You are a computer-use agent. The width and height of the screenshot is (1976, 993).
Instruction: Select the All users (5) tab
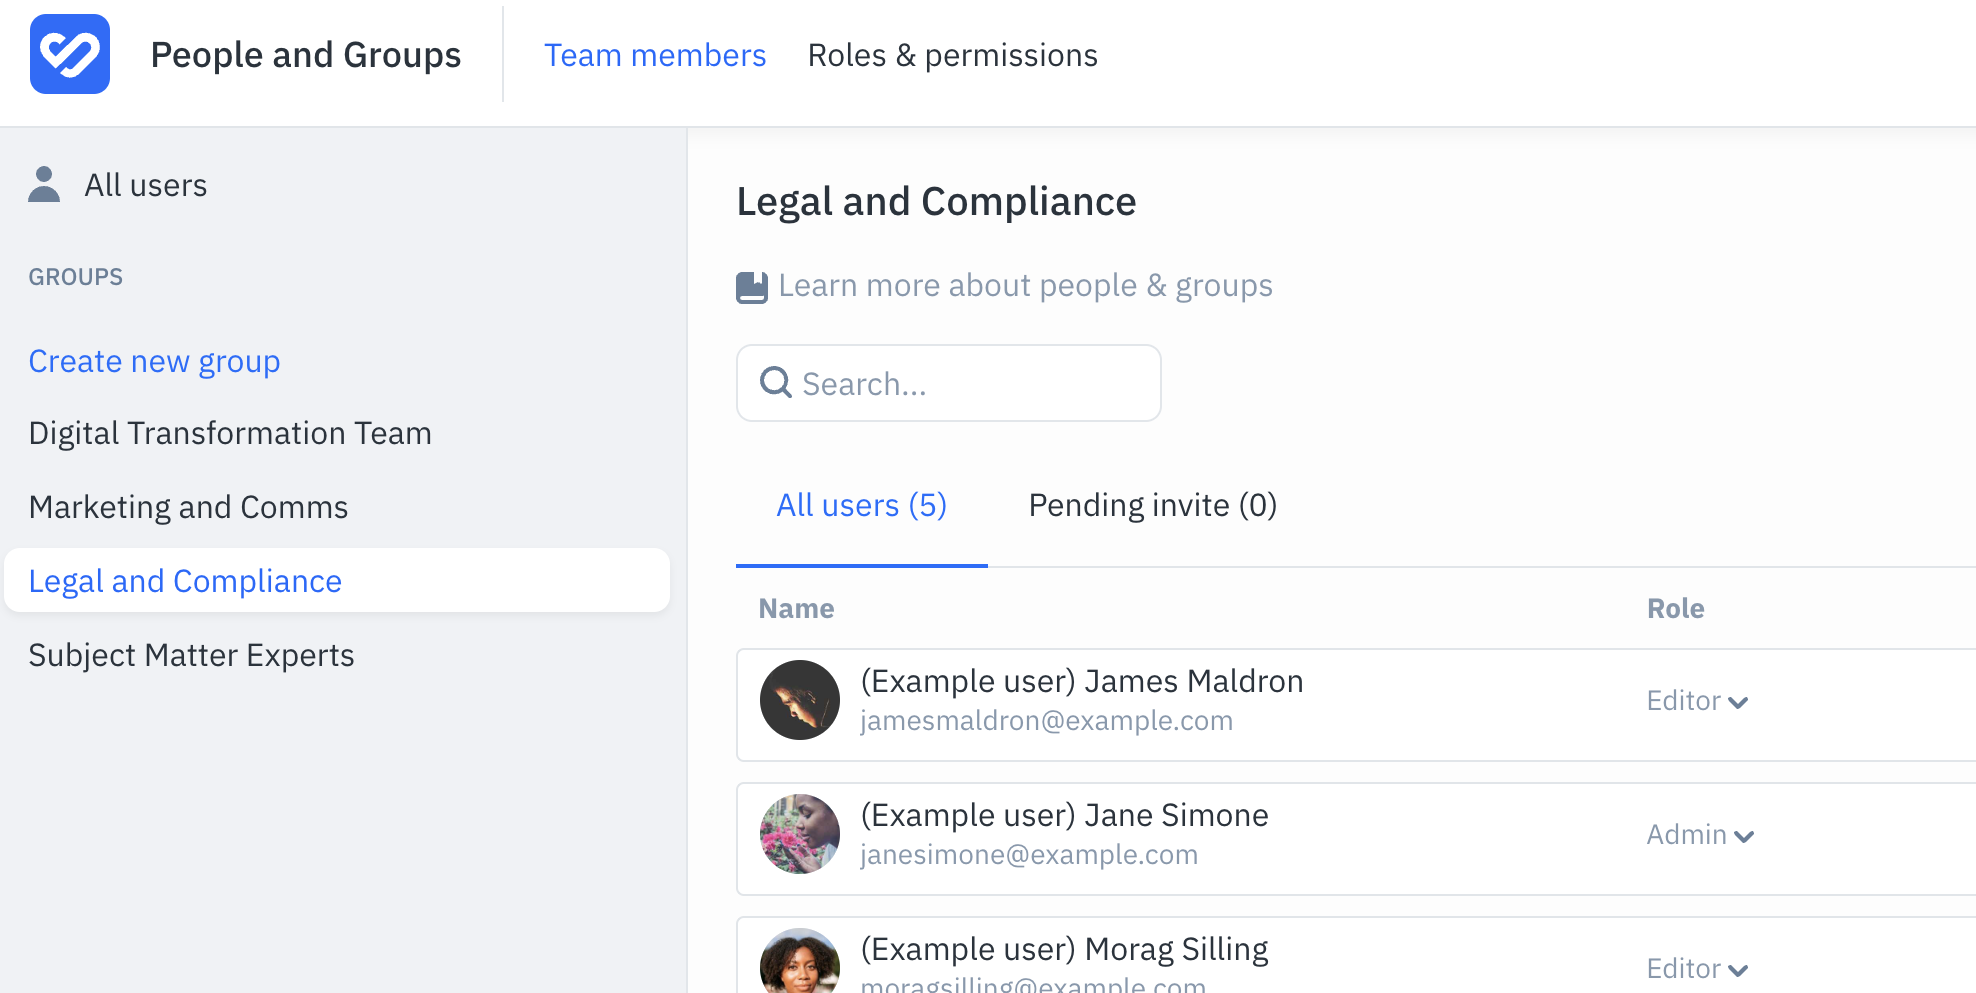(x=862, y=505)
